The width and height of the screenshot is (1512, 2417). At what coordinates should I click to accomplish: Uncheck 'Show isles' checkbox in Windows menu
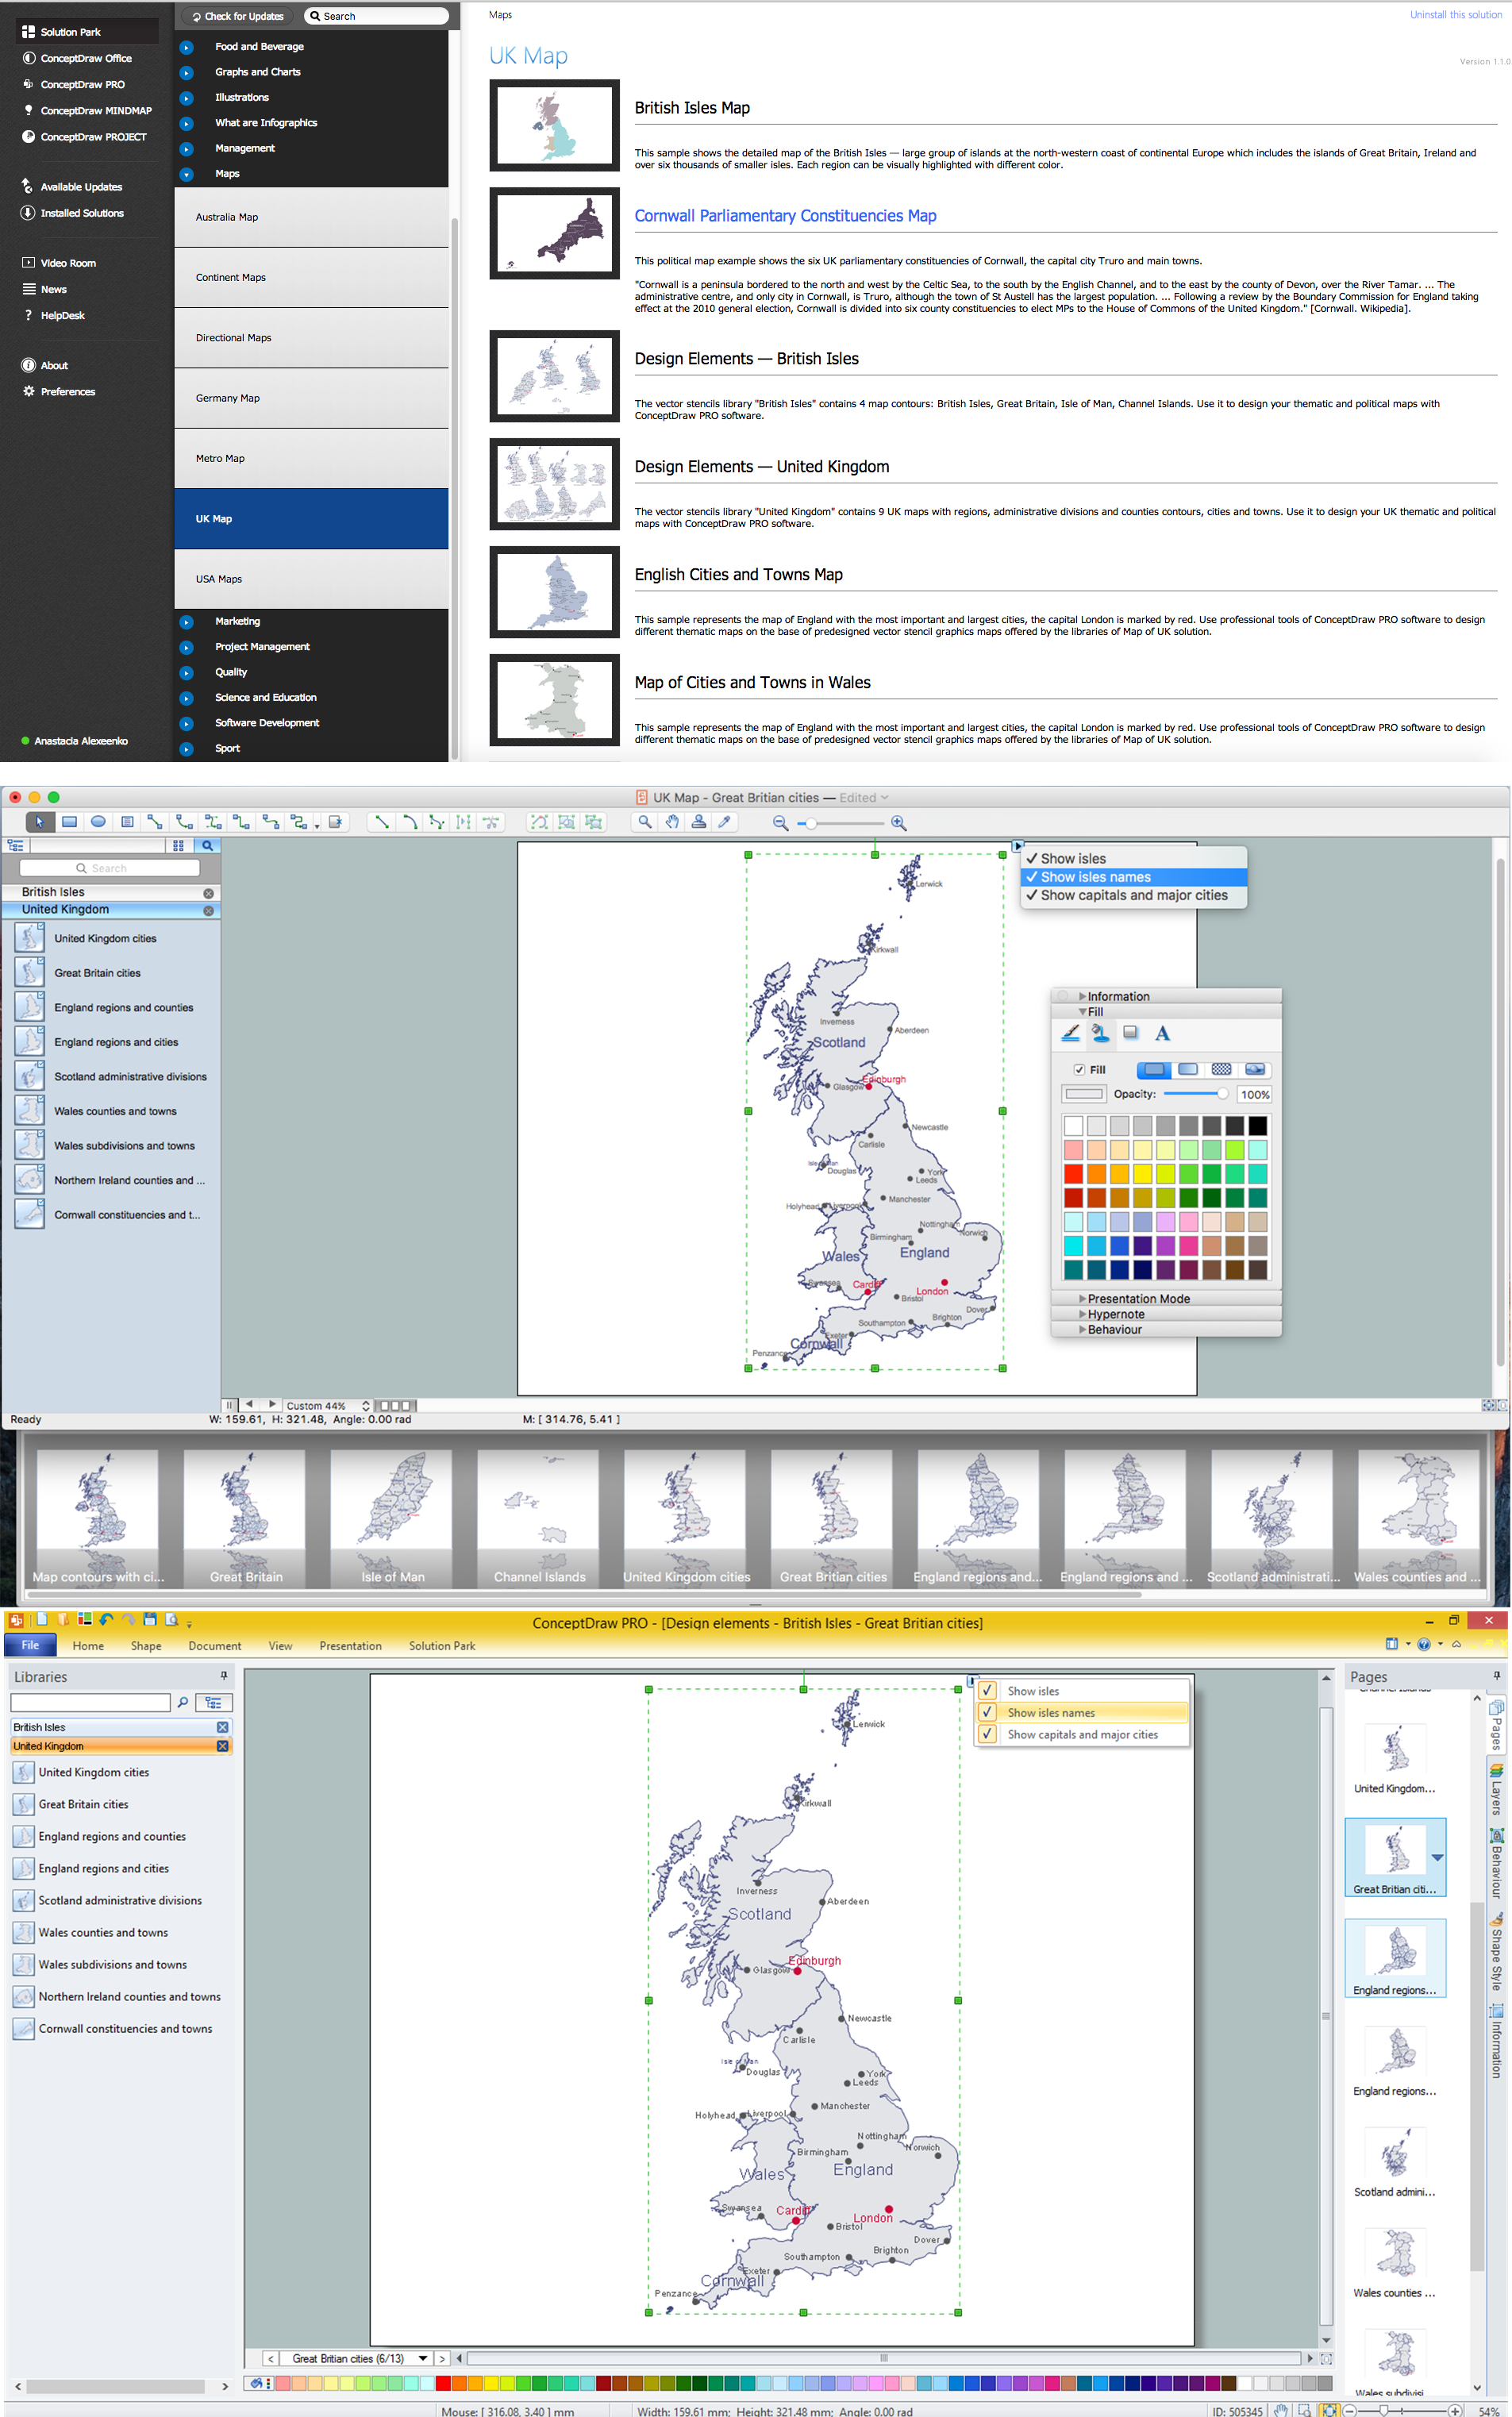(987, 1690)
